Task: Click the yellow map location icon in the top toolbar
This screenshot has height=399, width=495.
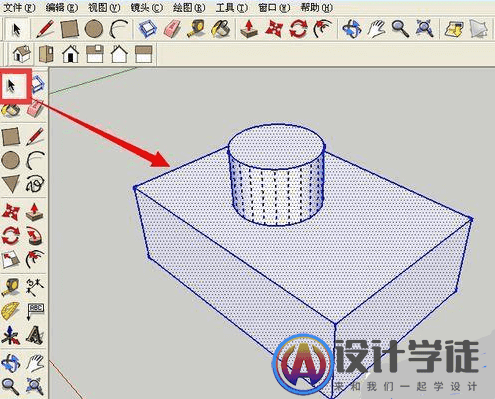Action: click(x=454, y=29)
